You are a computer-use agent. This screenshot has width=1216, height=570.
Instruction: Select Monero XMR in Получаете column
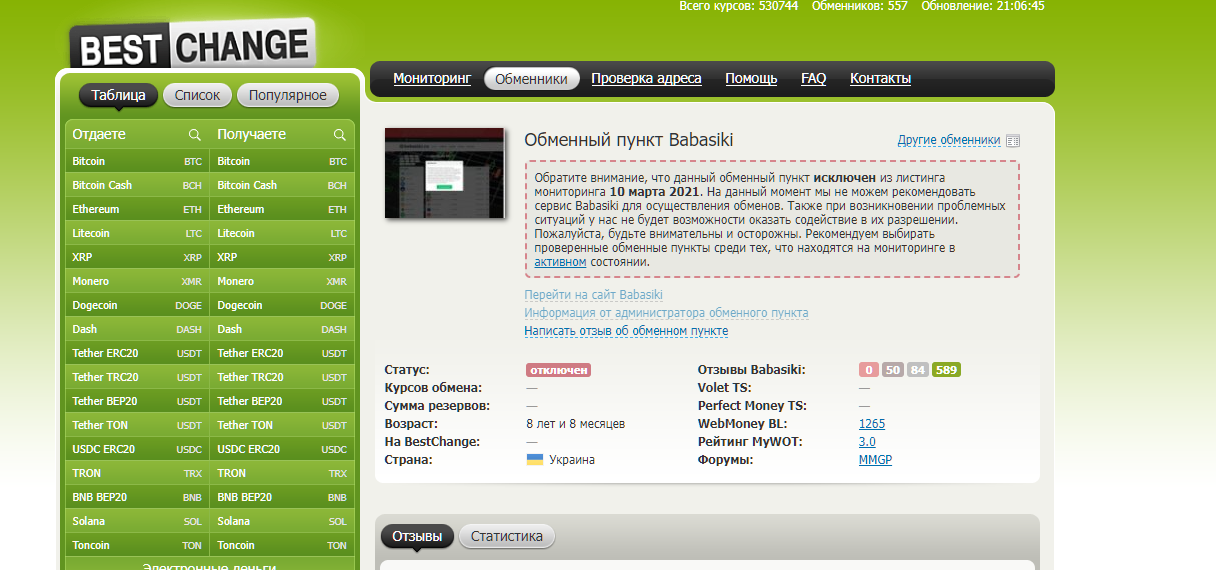[x=282, y=281]
